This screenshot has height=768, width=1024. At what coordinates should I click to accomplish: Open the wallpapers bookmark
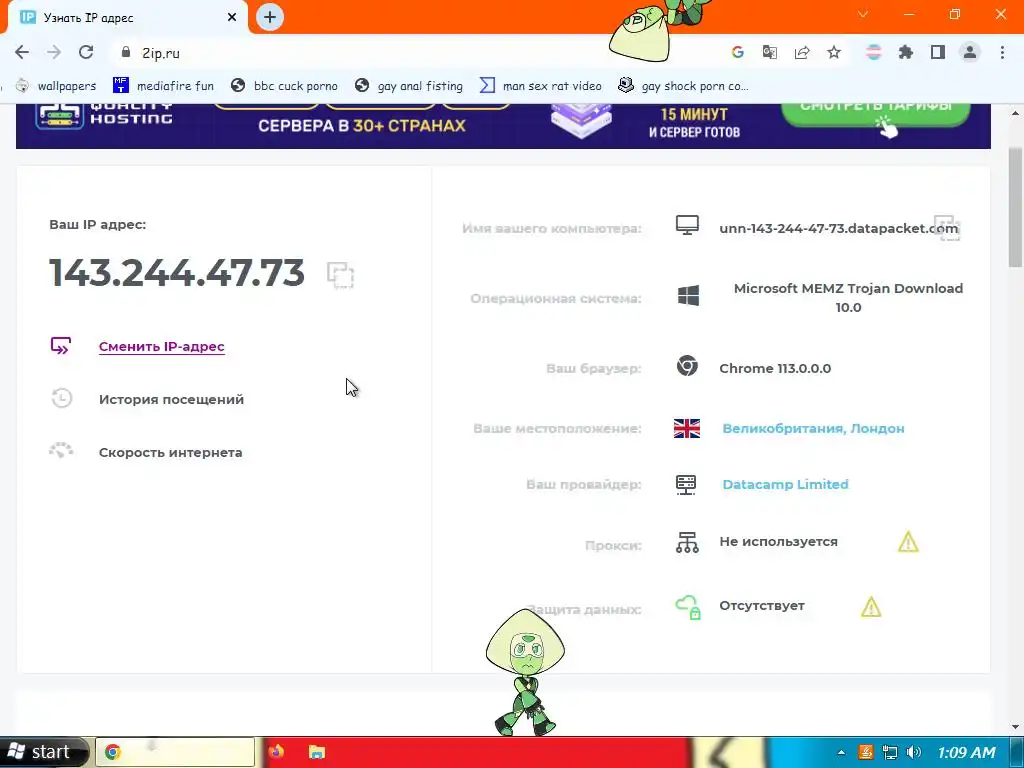[56, 86]
